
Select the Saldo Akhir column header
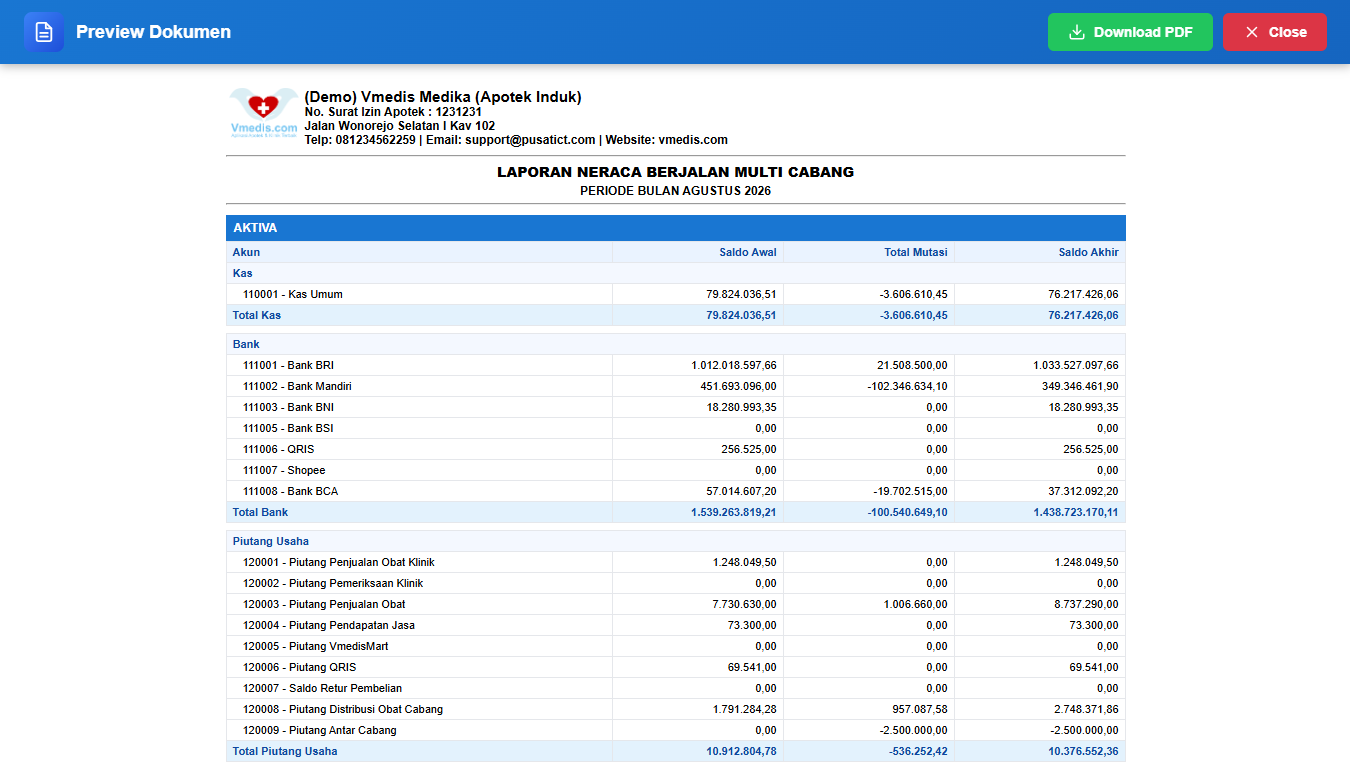(x=1088, y=252)
